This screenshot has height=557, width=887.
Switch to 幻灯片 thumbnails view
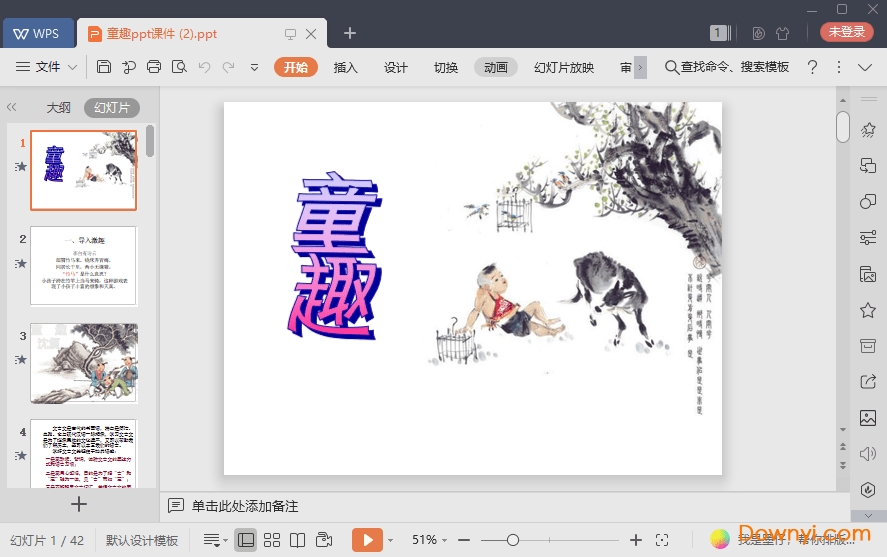(112, 107)
